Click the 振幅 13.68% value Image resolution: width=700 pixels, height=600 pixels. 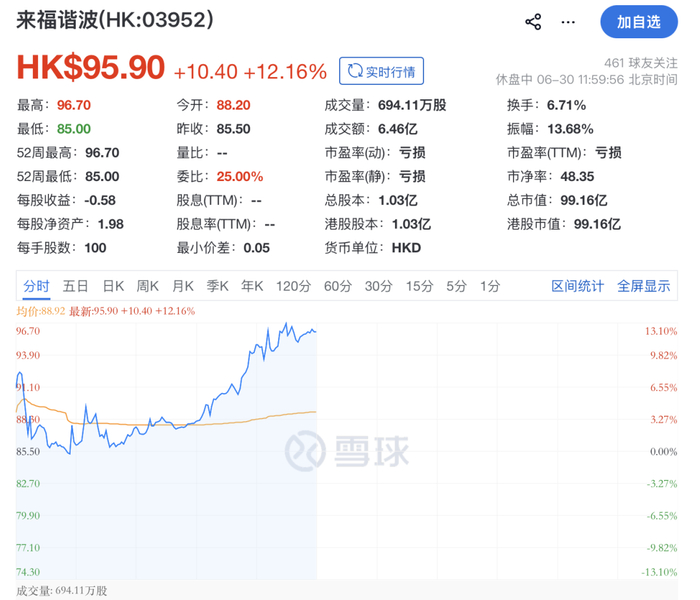point(570,129)
